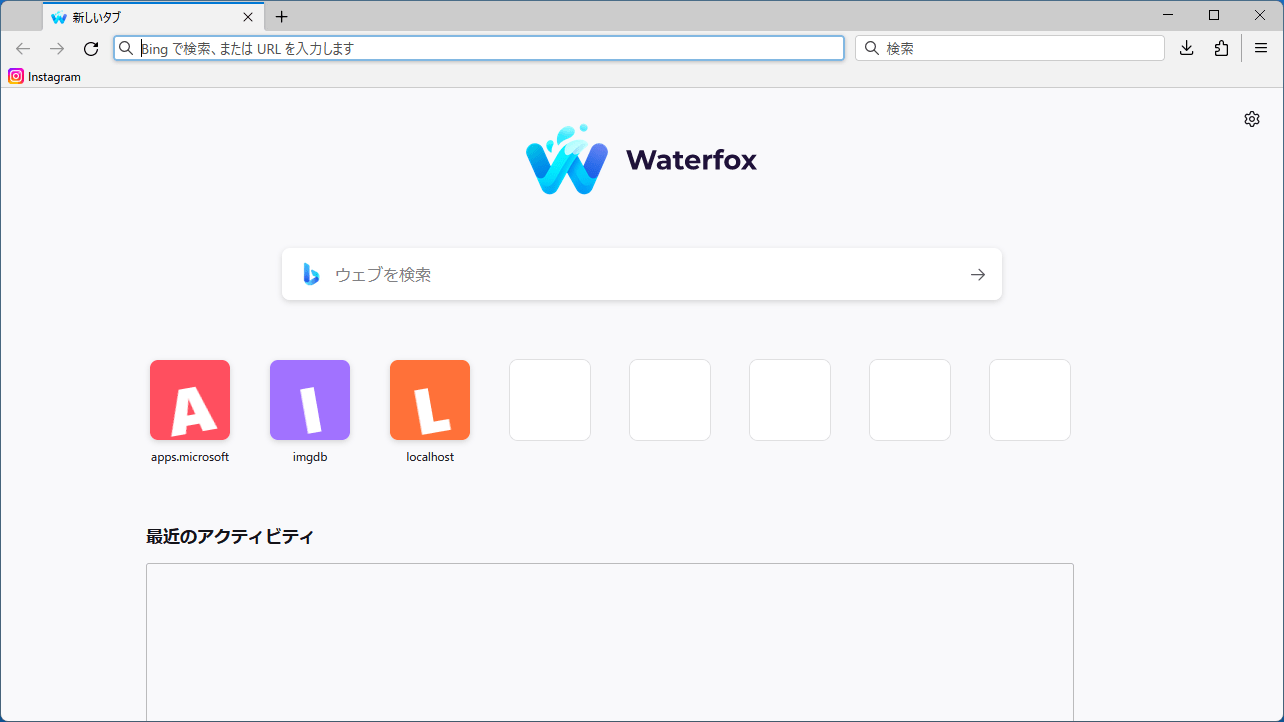Viewport: 1284px width, 722px height.
Task: Open the Instagram bookmark
Action: click(45, 76)
